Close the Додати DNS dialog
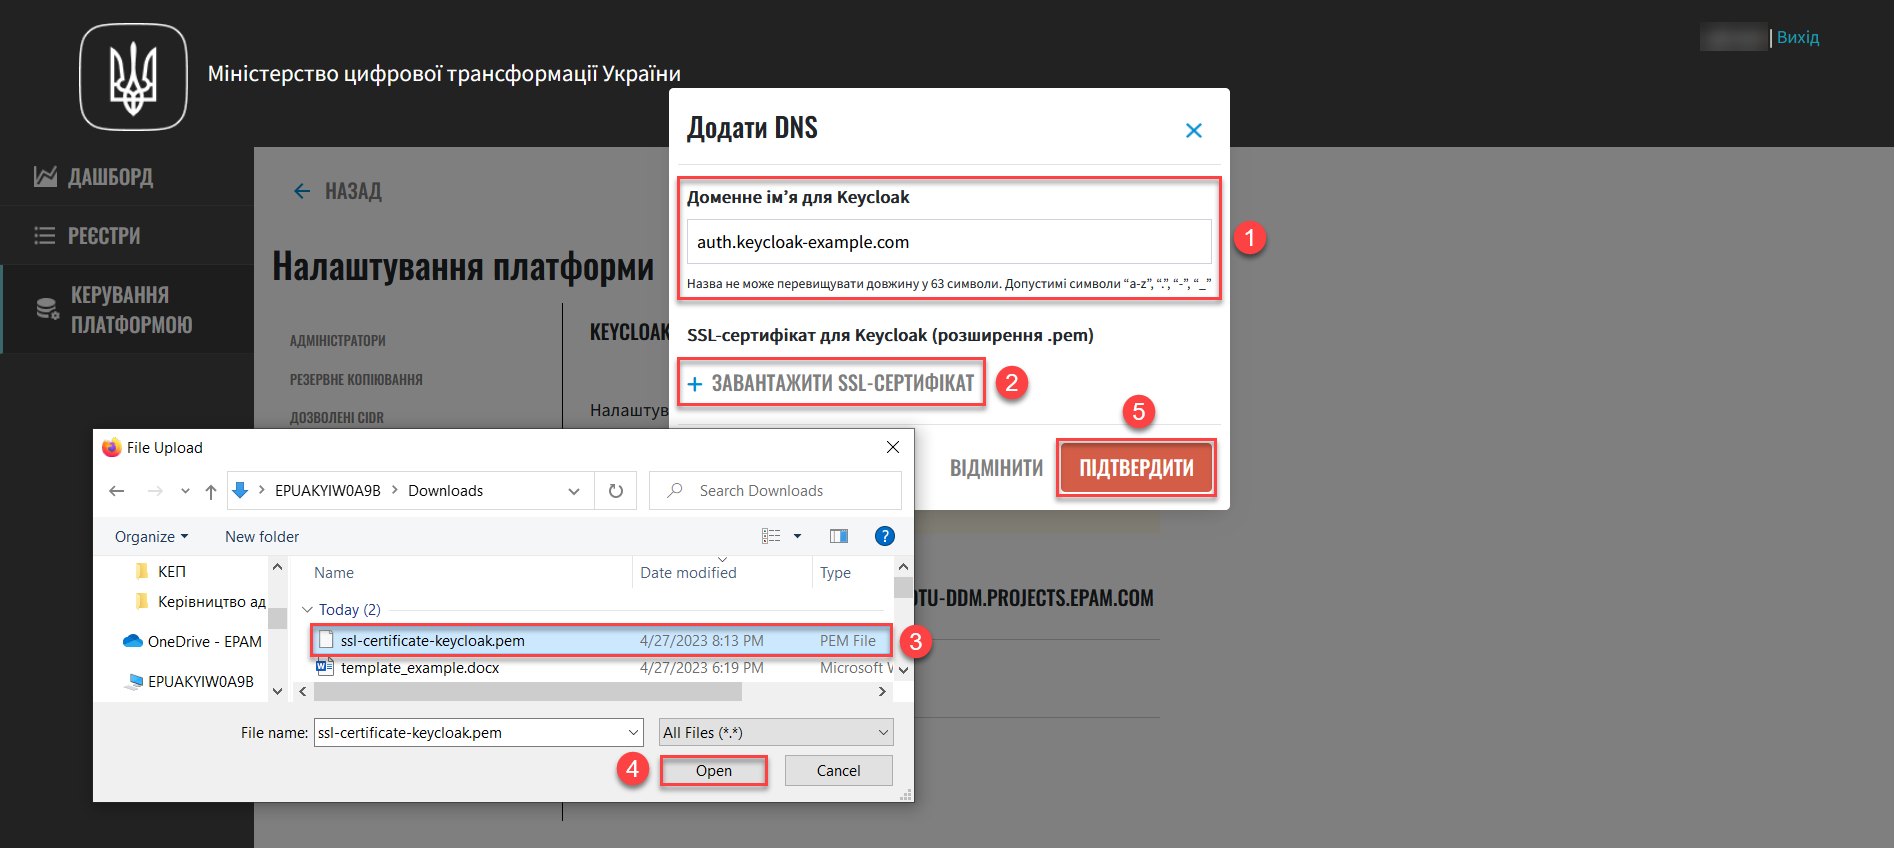The height and width of the screenshot is (848, 1894). pyautogui.click(x=1193, y=130)
